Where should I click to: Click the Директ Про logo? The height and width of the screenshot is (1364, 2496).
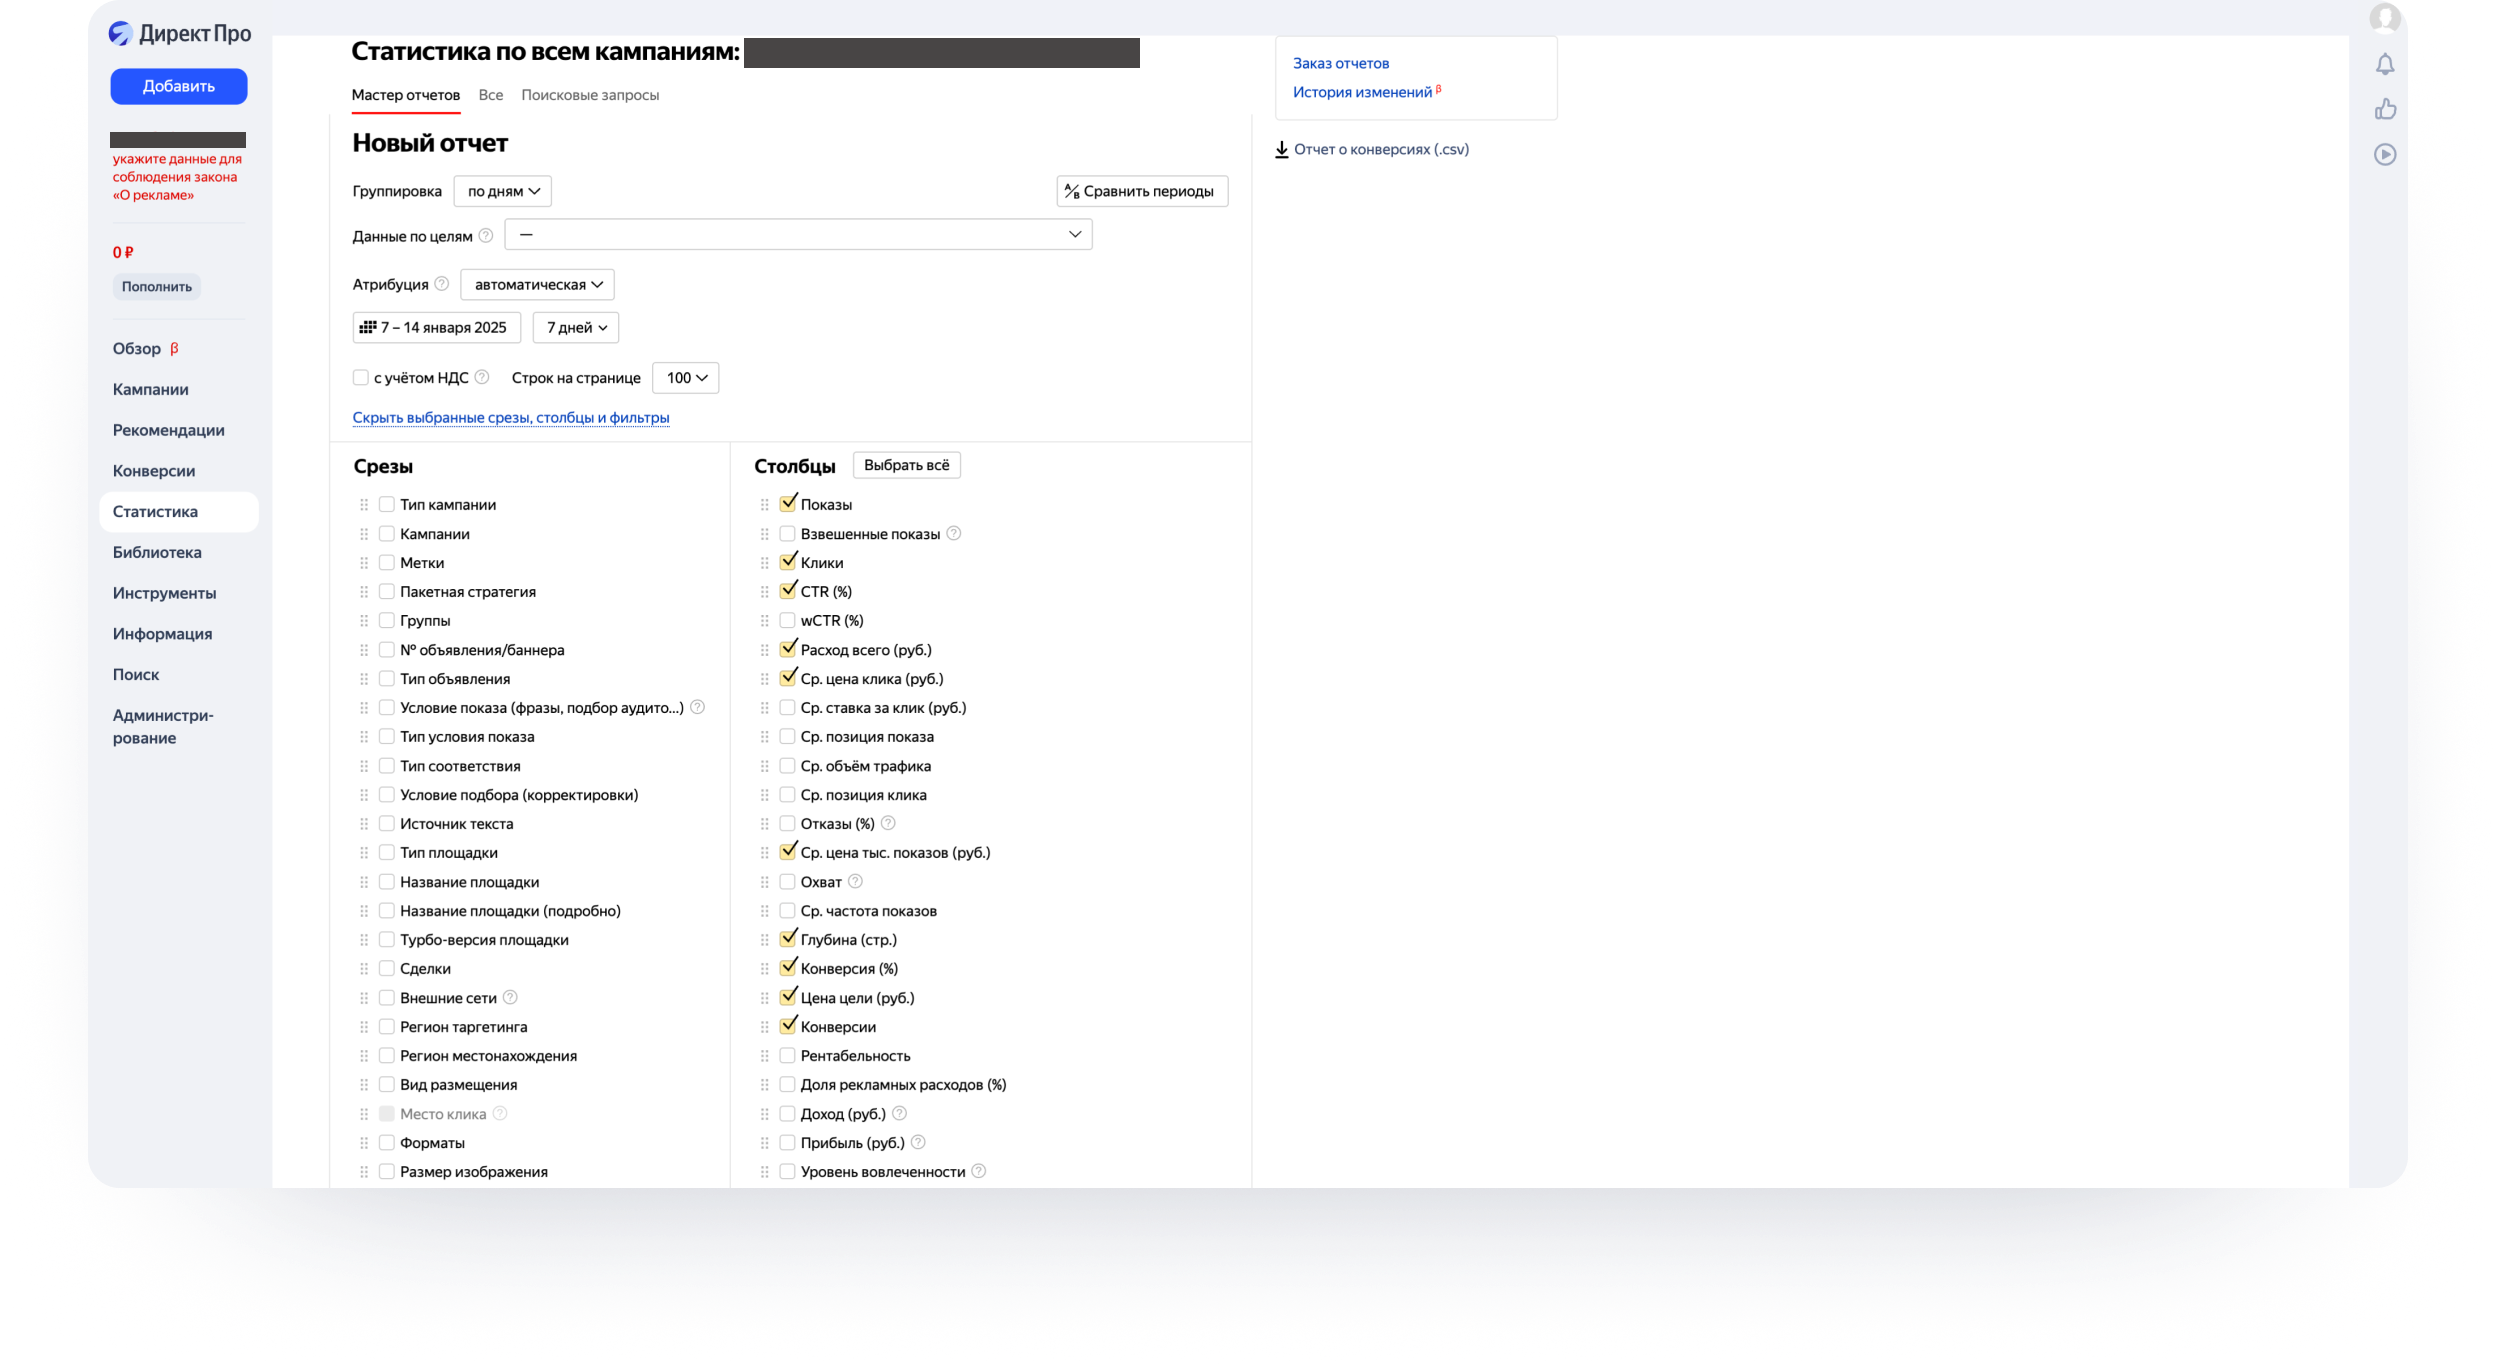click(180, 34)
